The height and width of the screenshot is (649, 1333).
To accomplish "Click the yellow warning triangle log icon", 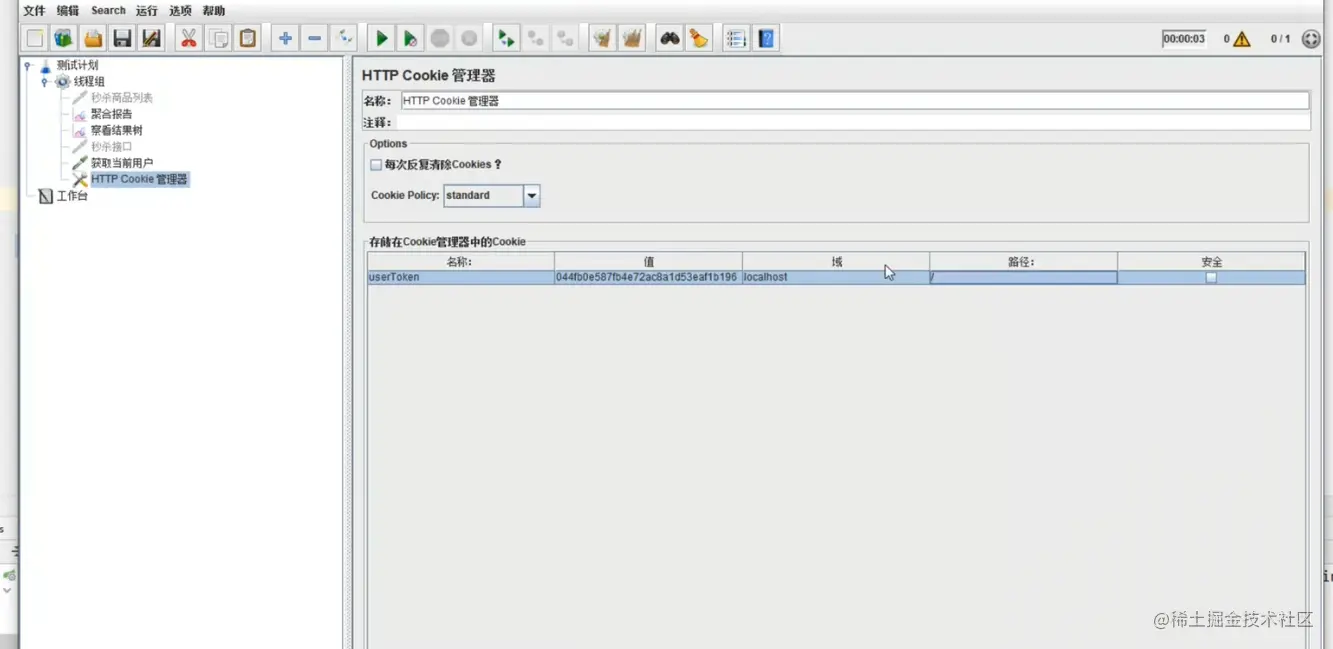I will coord(1242,39).
